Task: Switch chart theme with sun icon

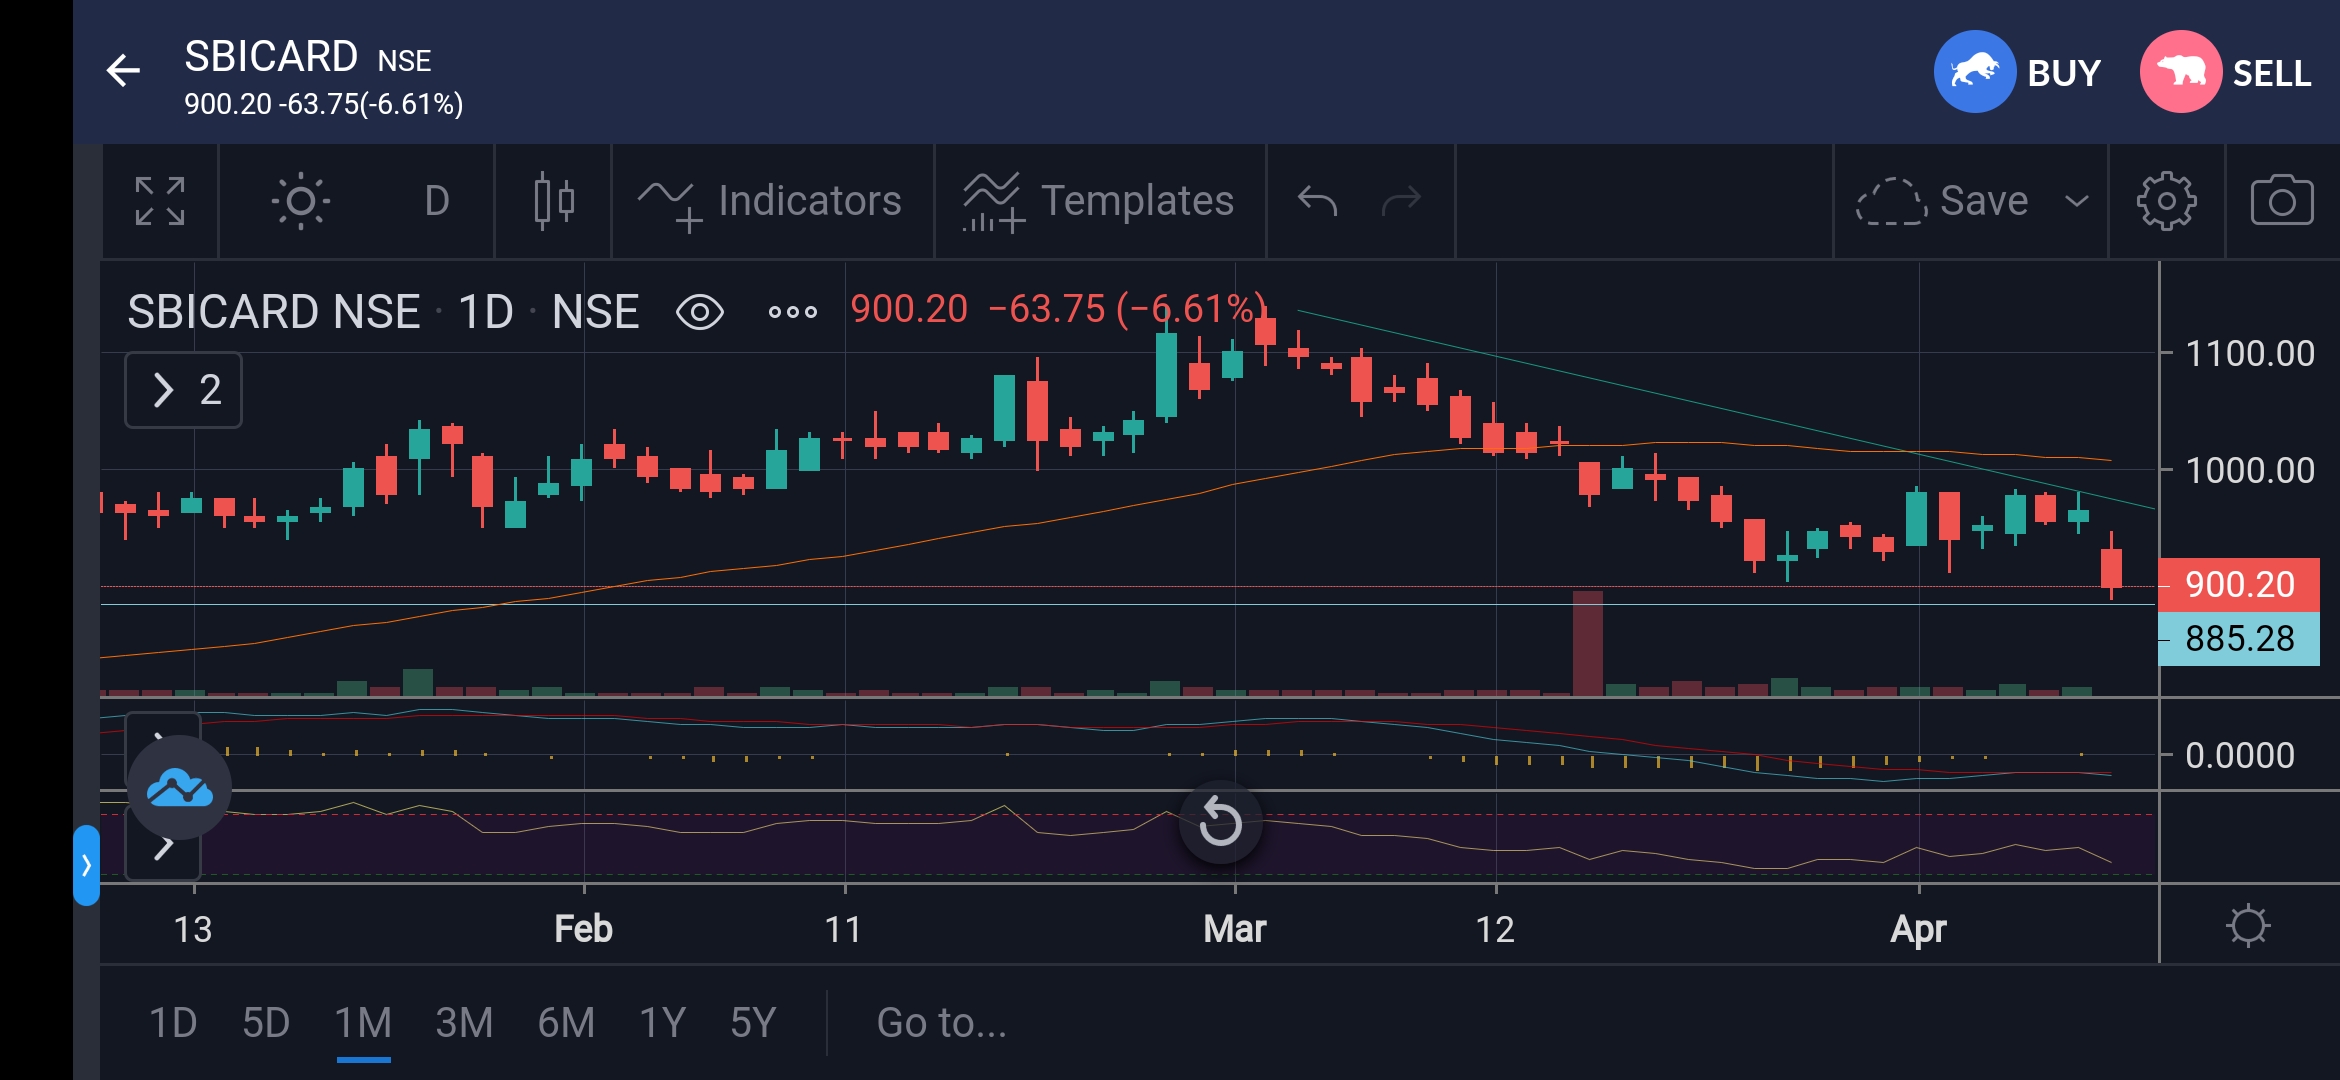Action: tap(300, 201)
